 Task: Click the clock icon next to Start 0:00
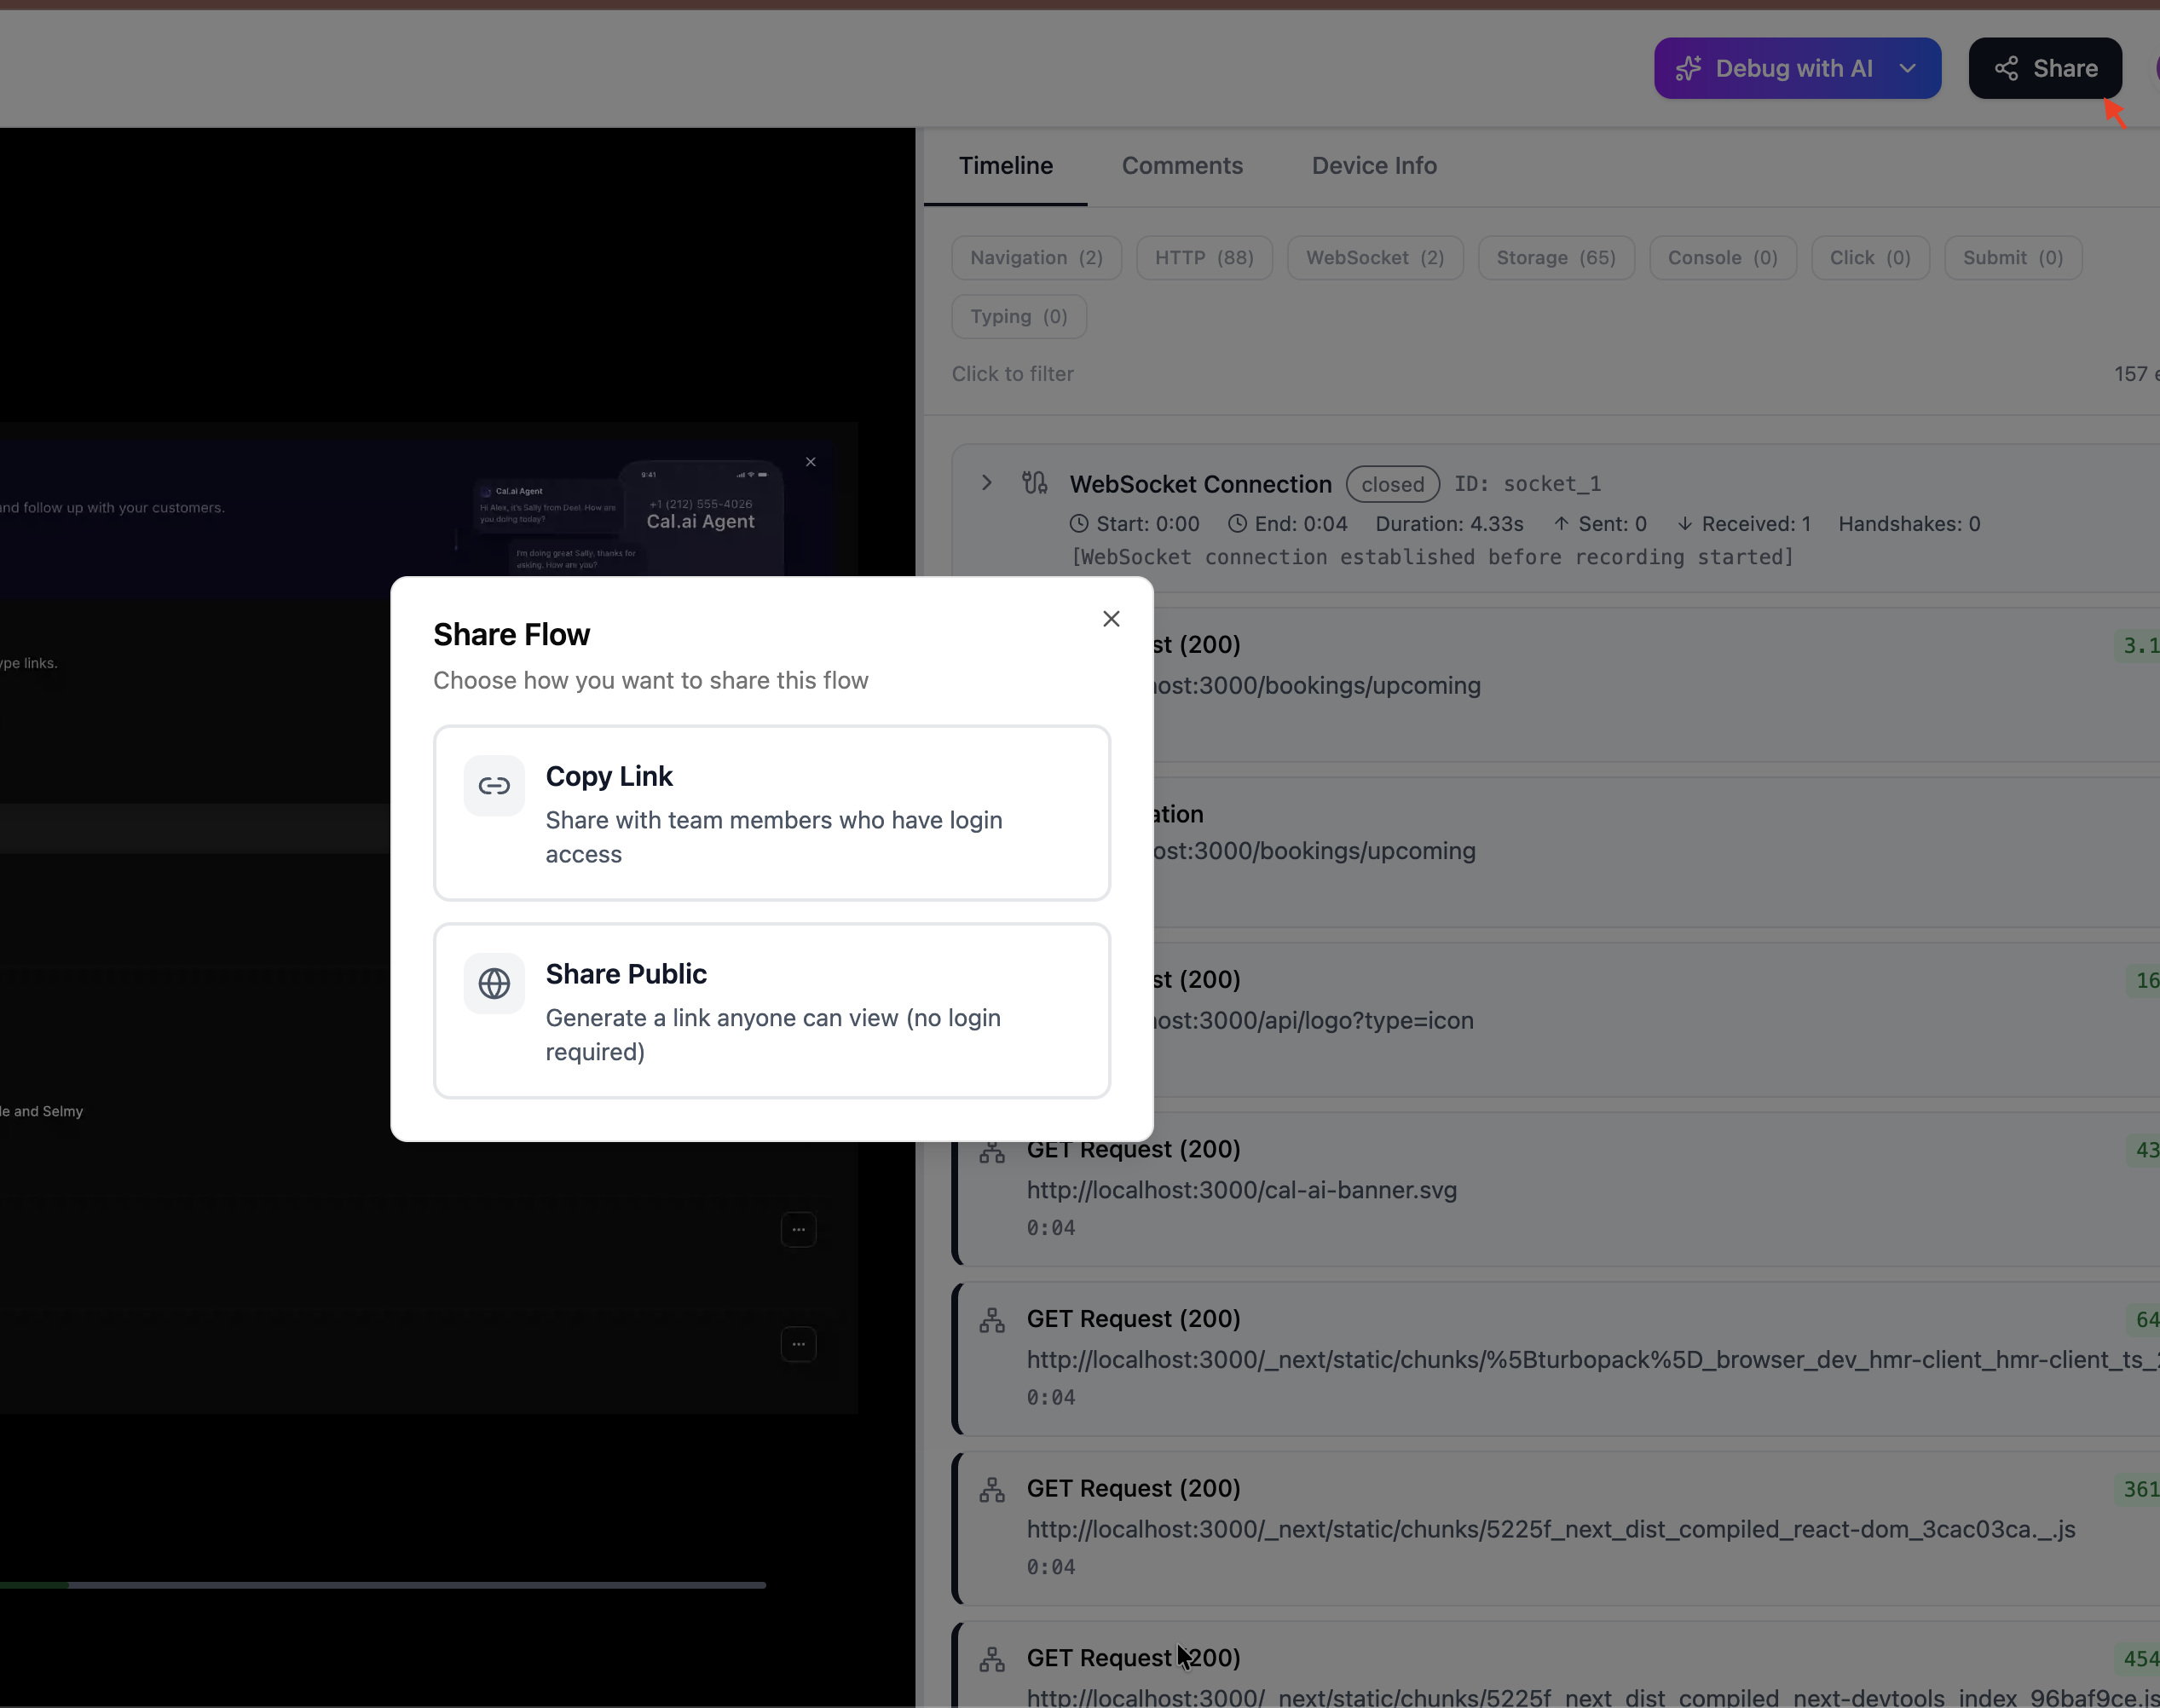point(1078,523)
